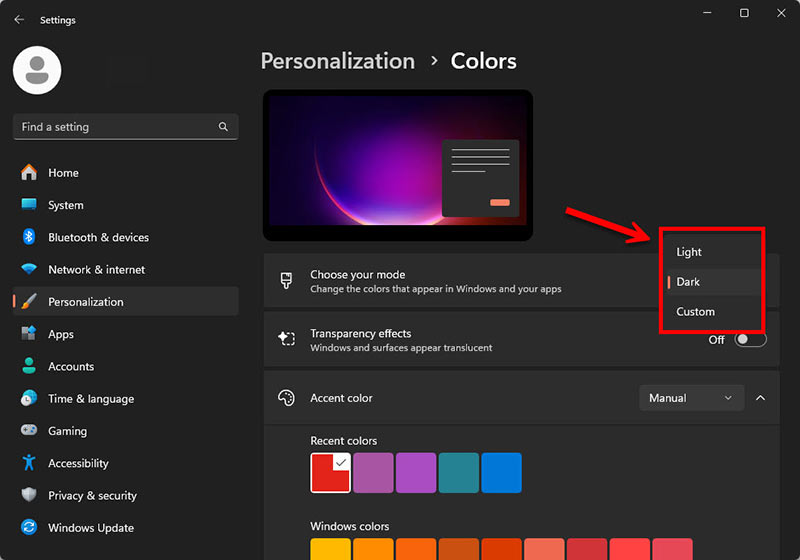
Task: Click the System monitor icon
Action: (29, 205)
